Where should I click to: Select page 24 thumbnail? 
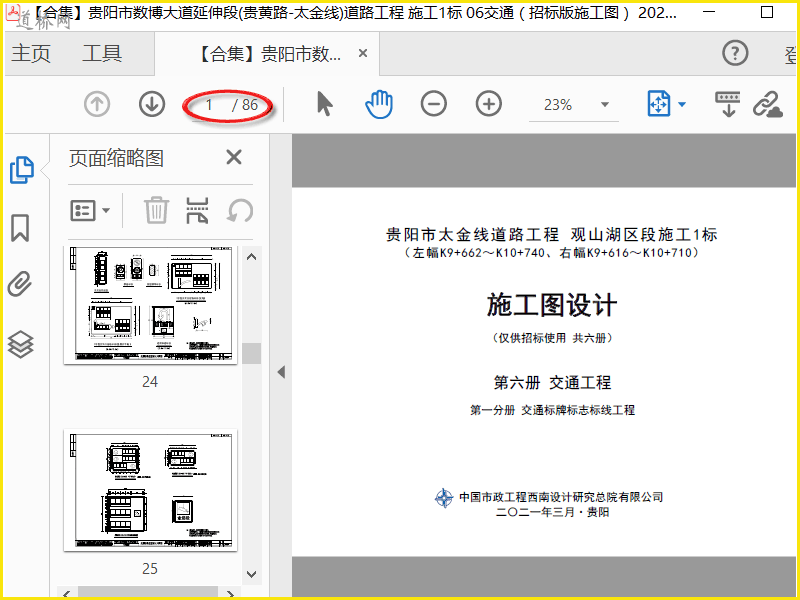click(x=151, y=305)
